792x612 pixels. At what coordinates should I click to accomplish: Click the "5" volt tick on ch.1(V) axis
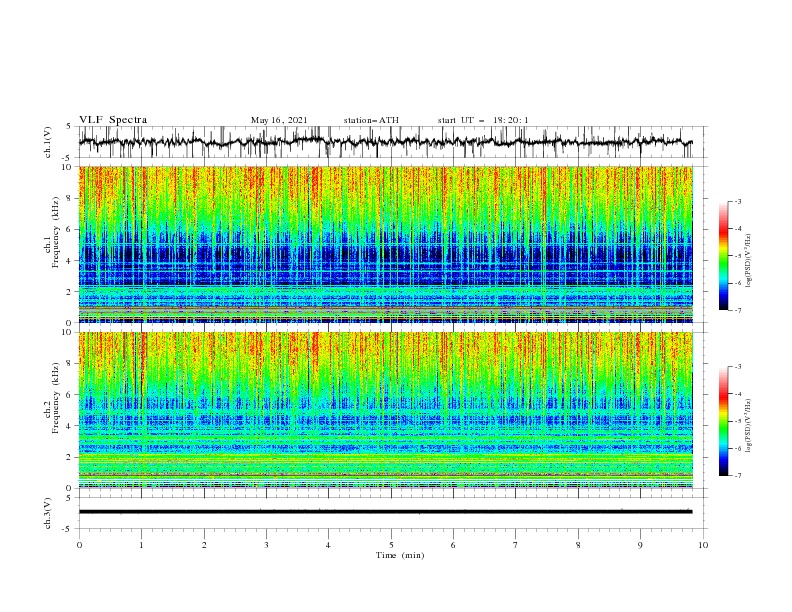pyautogui.click(x=69, y=127)
